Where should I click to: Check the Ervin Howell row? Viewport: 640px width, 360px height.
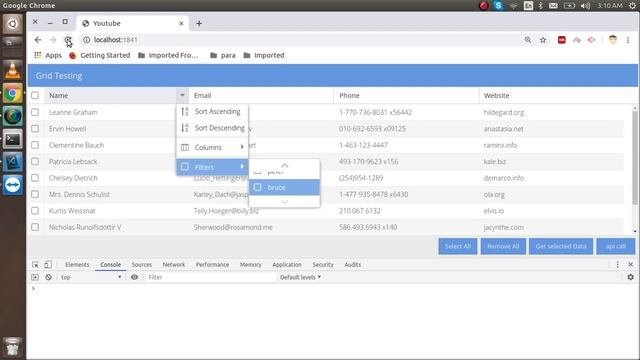35,129
